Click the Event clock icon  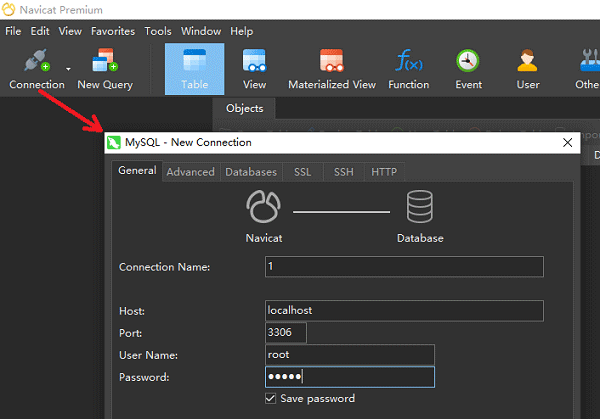468,60
